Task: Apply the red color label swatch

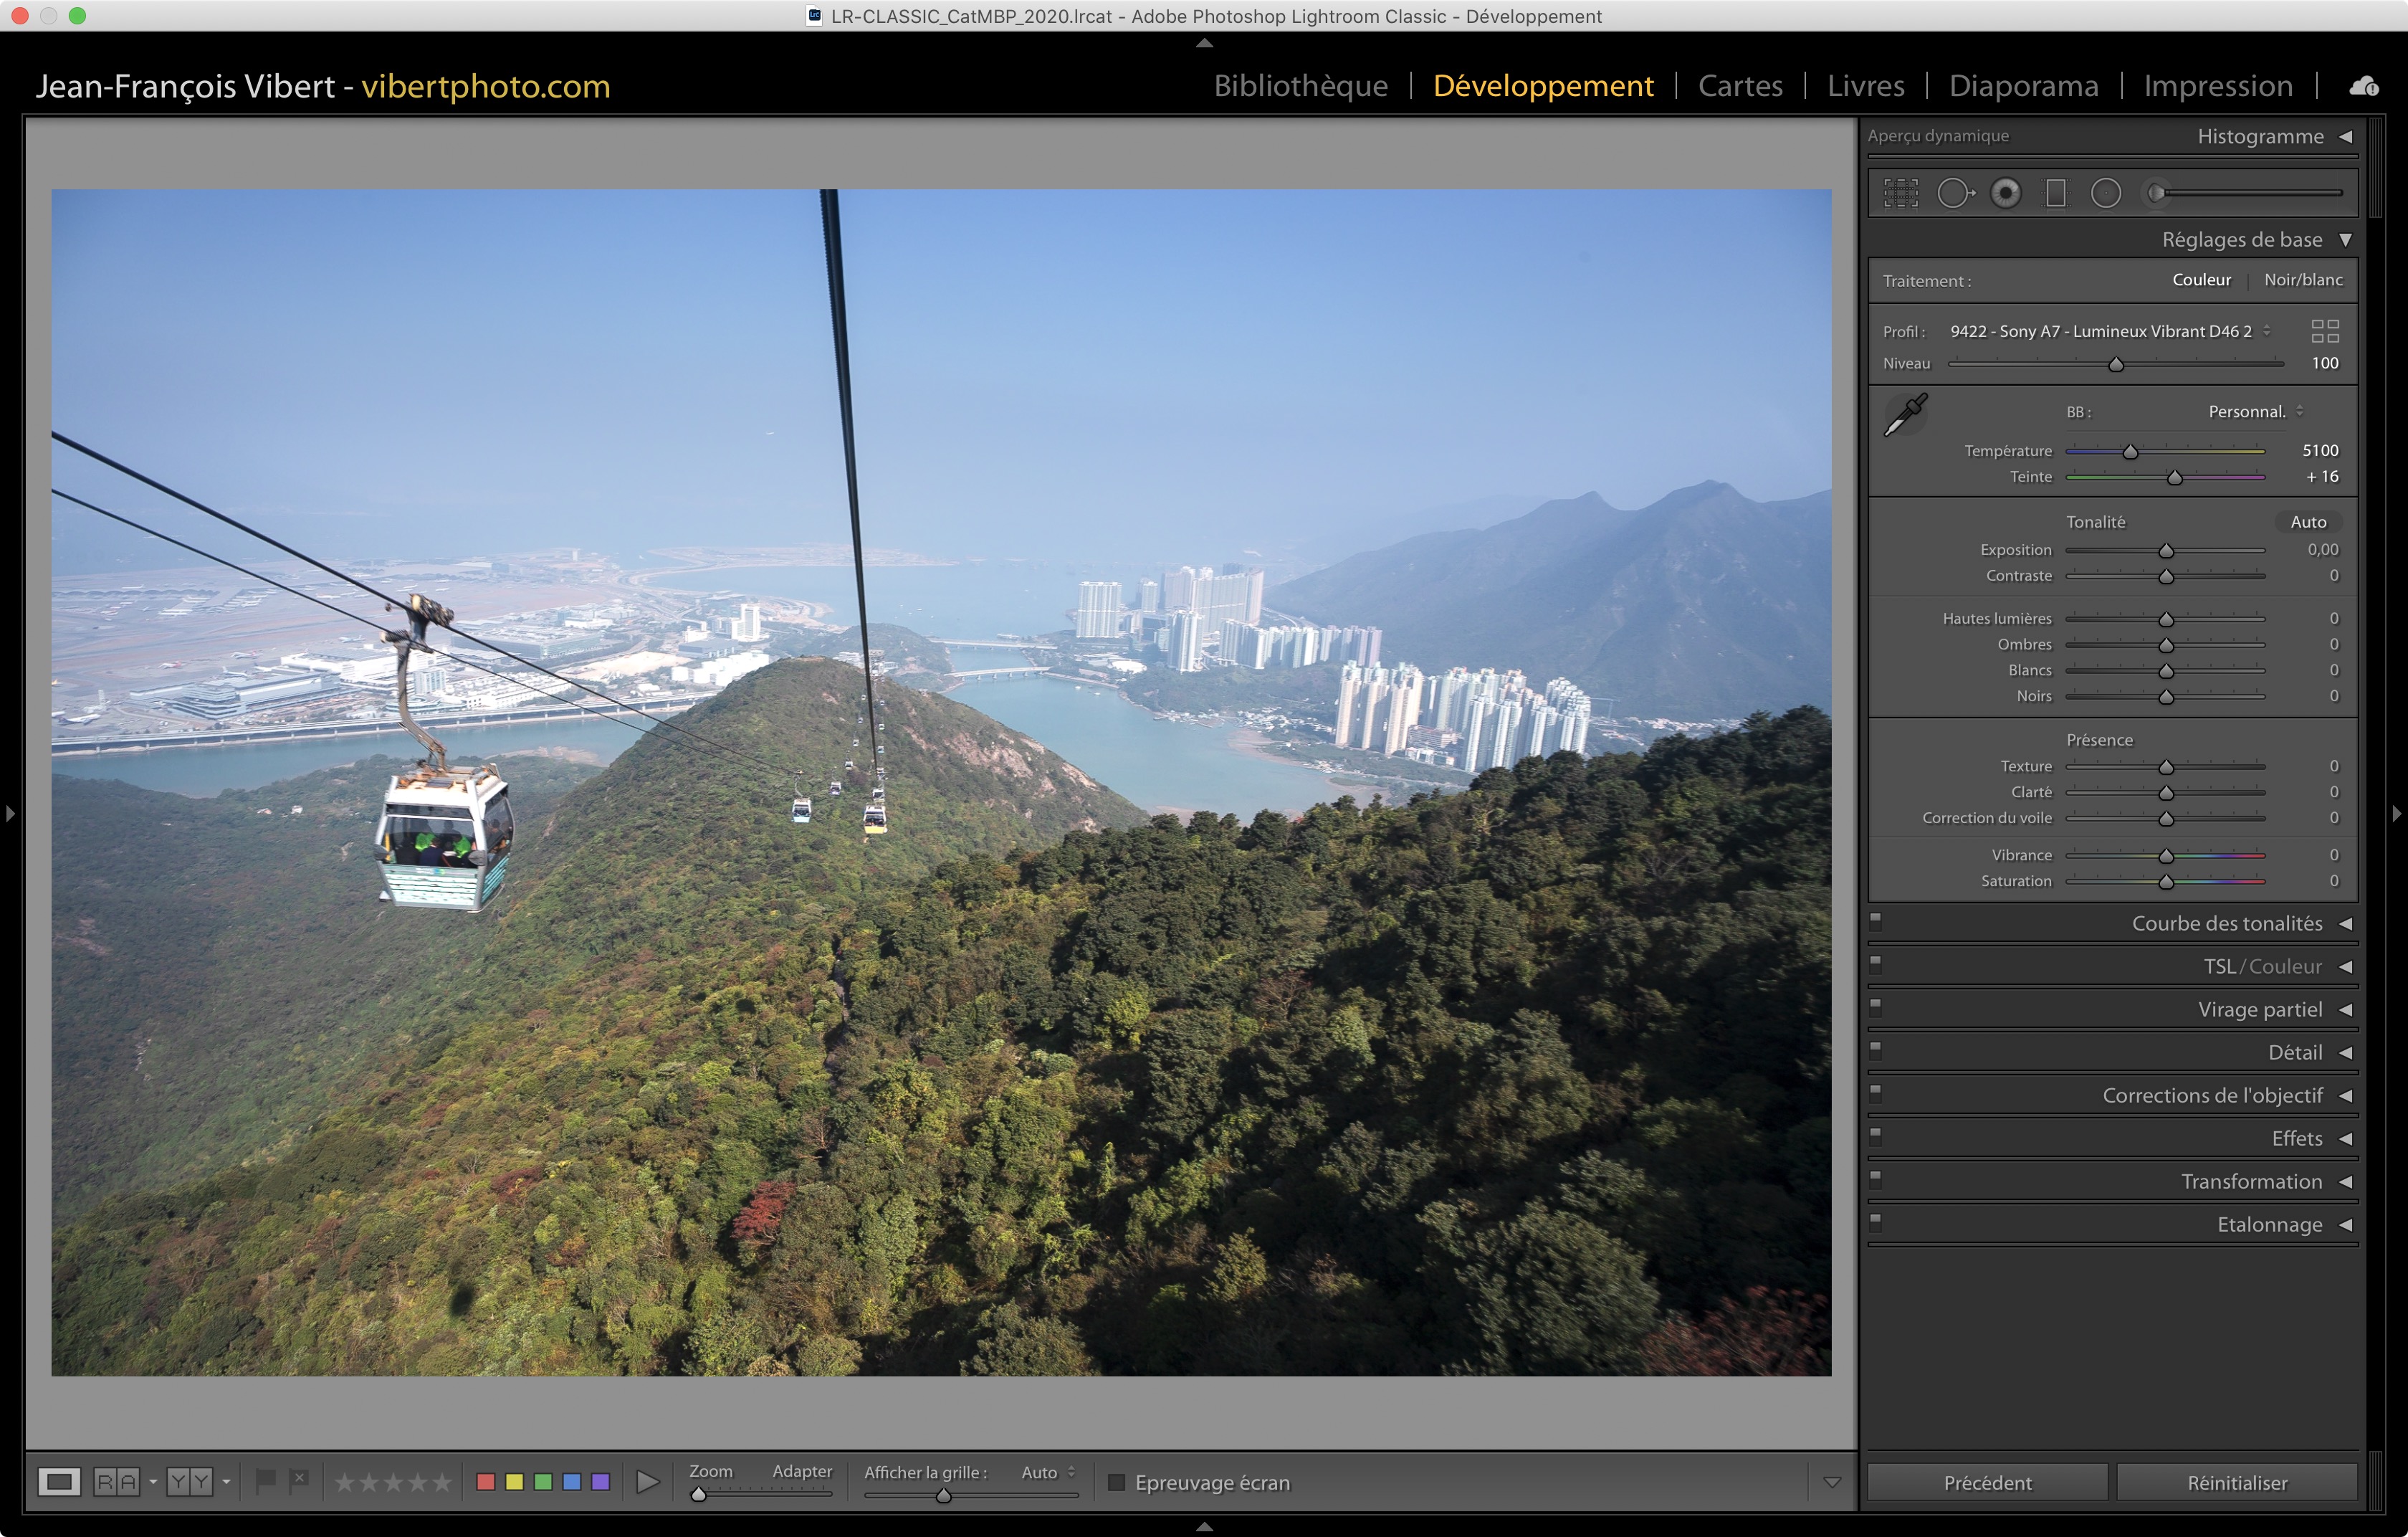Action: pos(486,1482)
